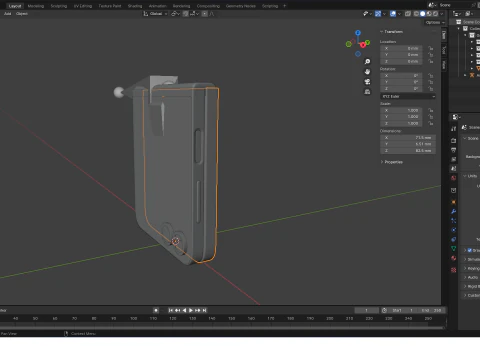Image resolution: width=480 pixels, height=360 pixels.
Task: Jump to previous keyframe
Action: [x=177, y=310]
